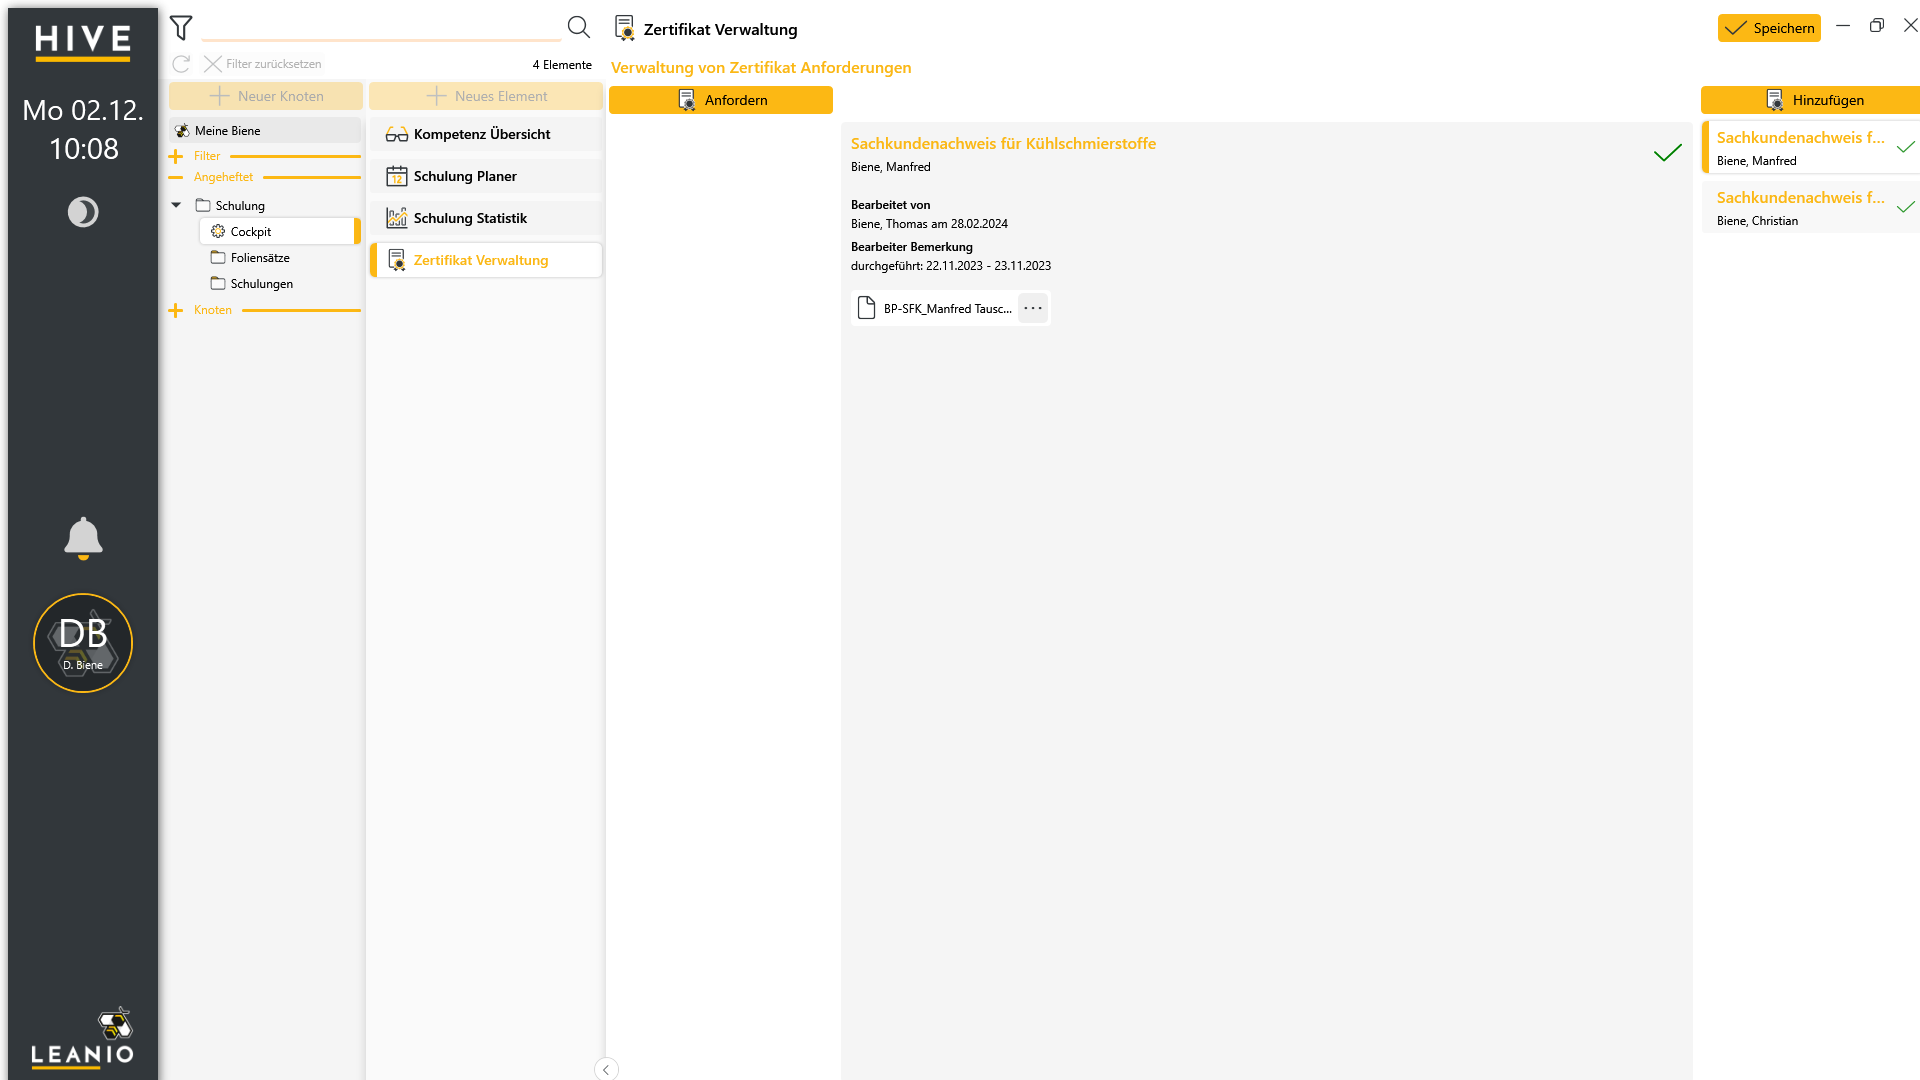This screenshot has width=1920, height=1080.
Task: Open file options three-dots menu
Action: point(1033,308)
